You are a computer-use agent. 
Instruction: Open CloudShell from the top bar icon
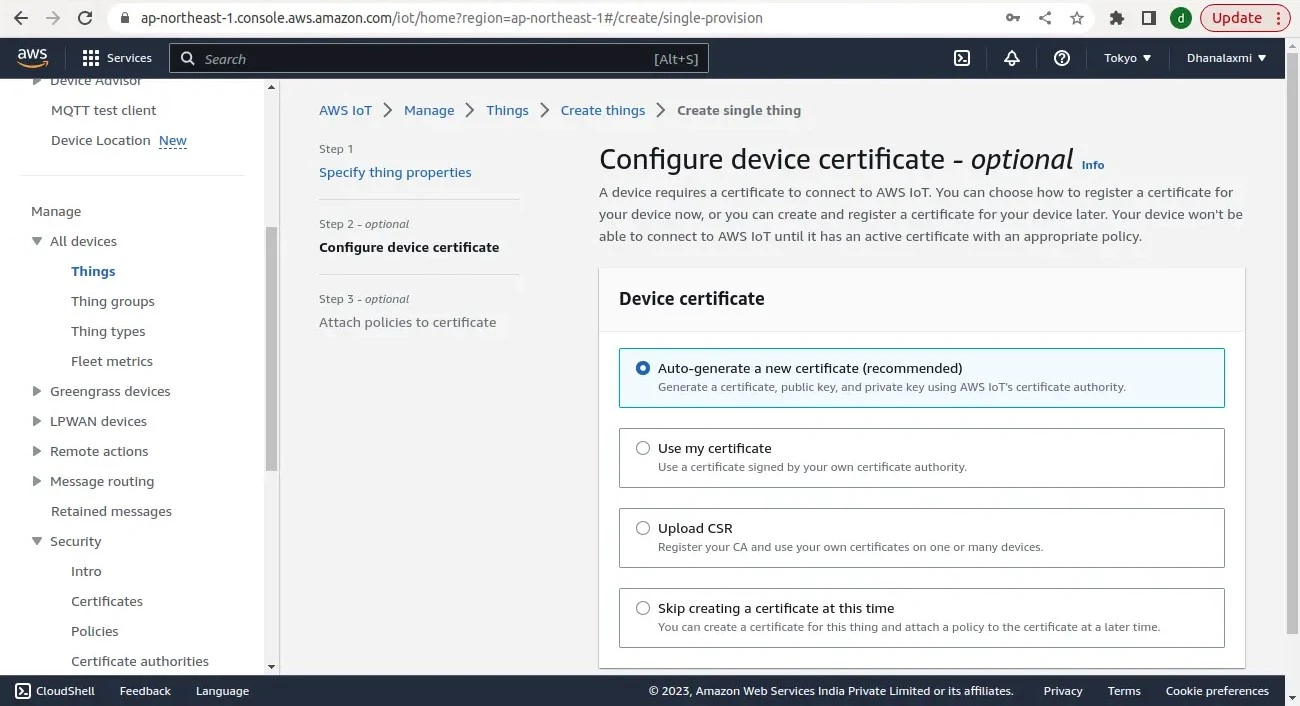coord(962,58)
